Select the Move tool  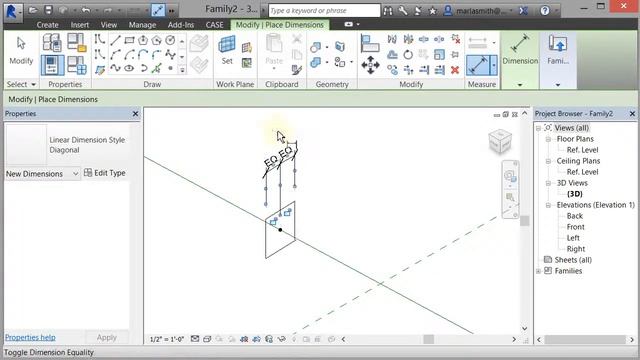point(370,65)
